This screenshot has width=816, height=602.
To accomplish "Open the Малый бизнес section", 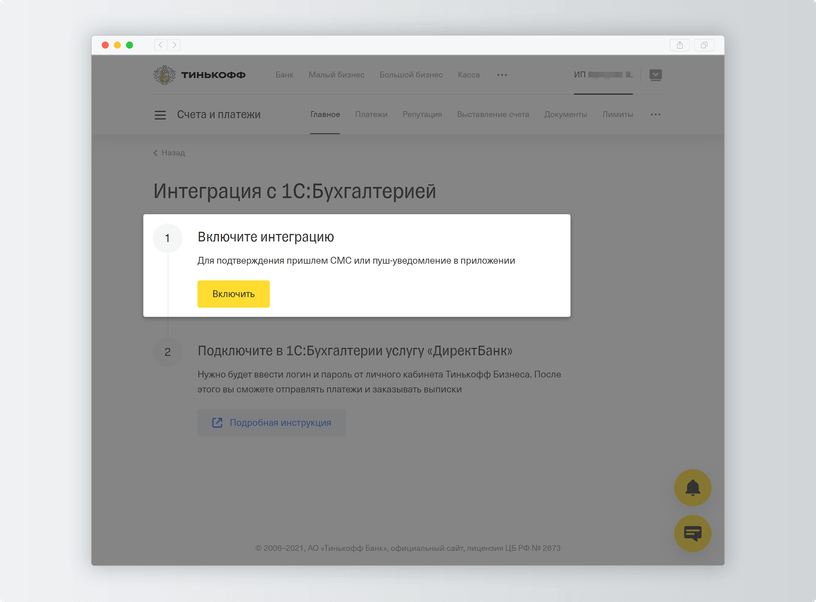I will 336,75.
